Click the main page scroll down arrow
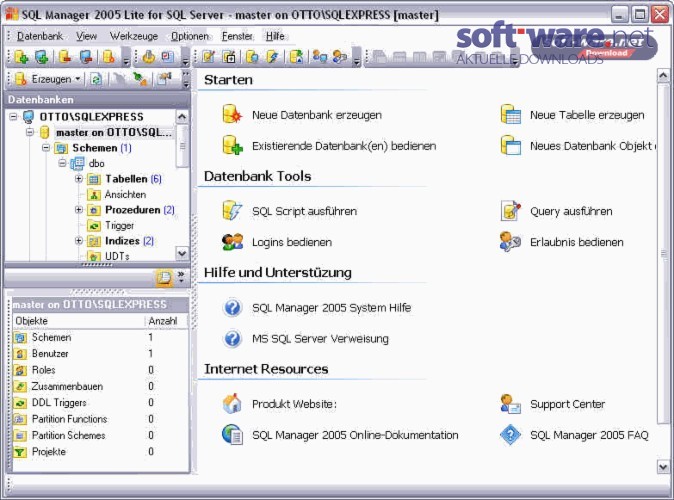The height and width of the screenshot is (500, 674). point(663,467)
